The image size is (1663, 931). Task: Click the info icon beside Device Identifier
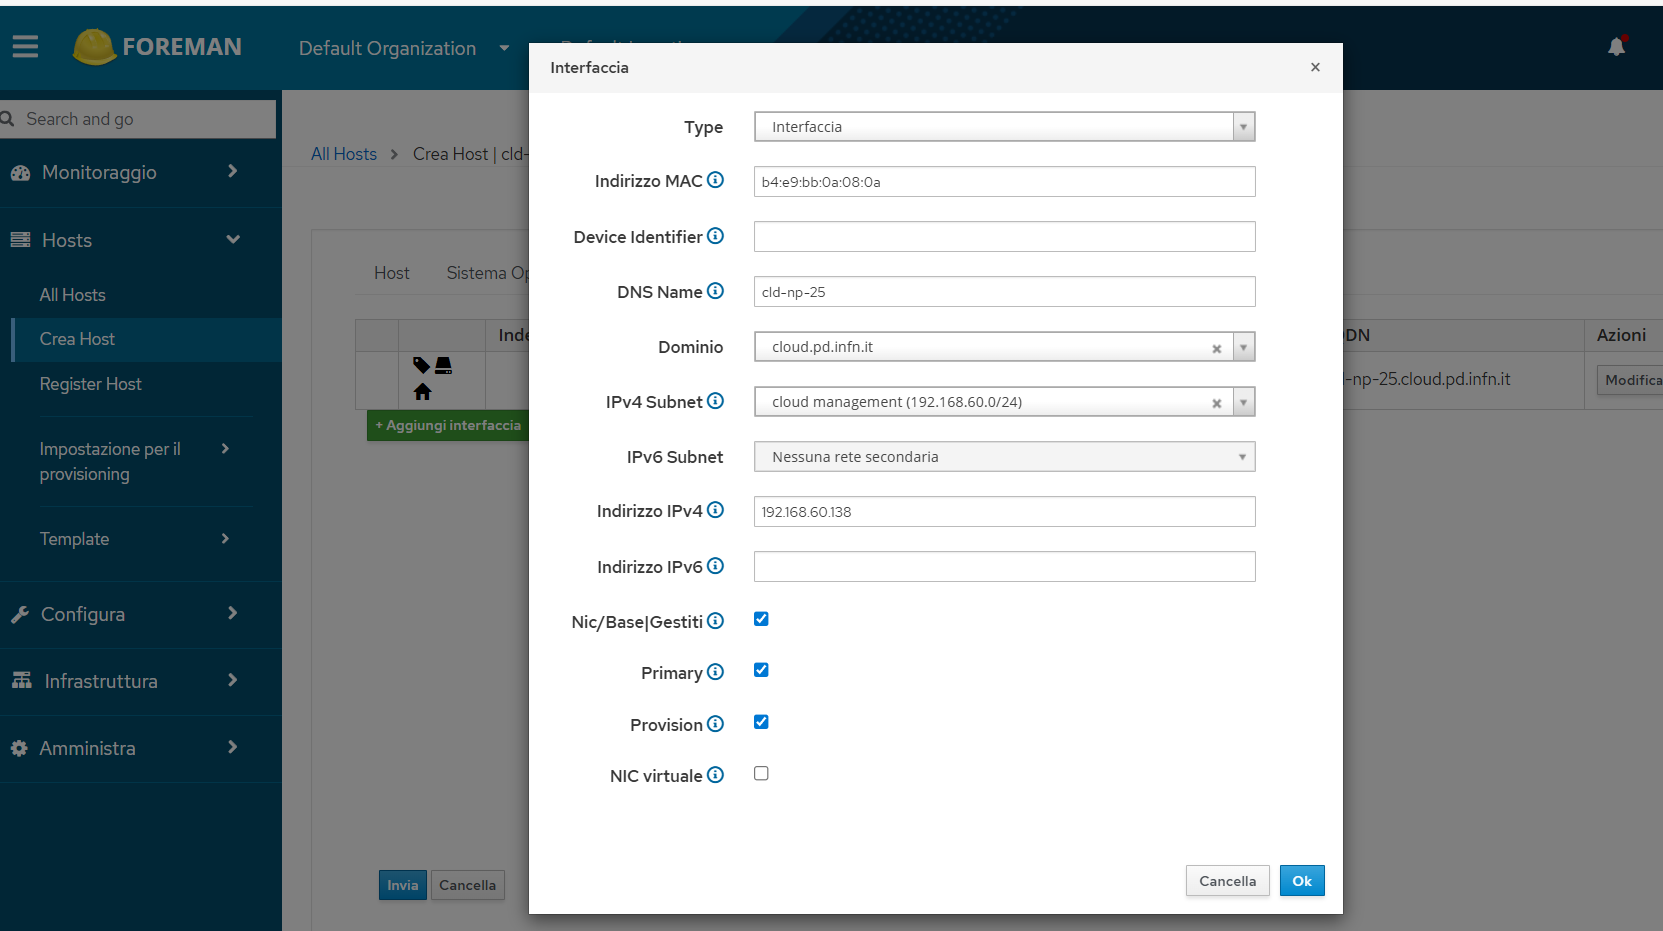coord(715,236)
